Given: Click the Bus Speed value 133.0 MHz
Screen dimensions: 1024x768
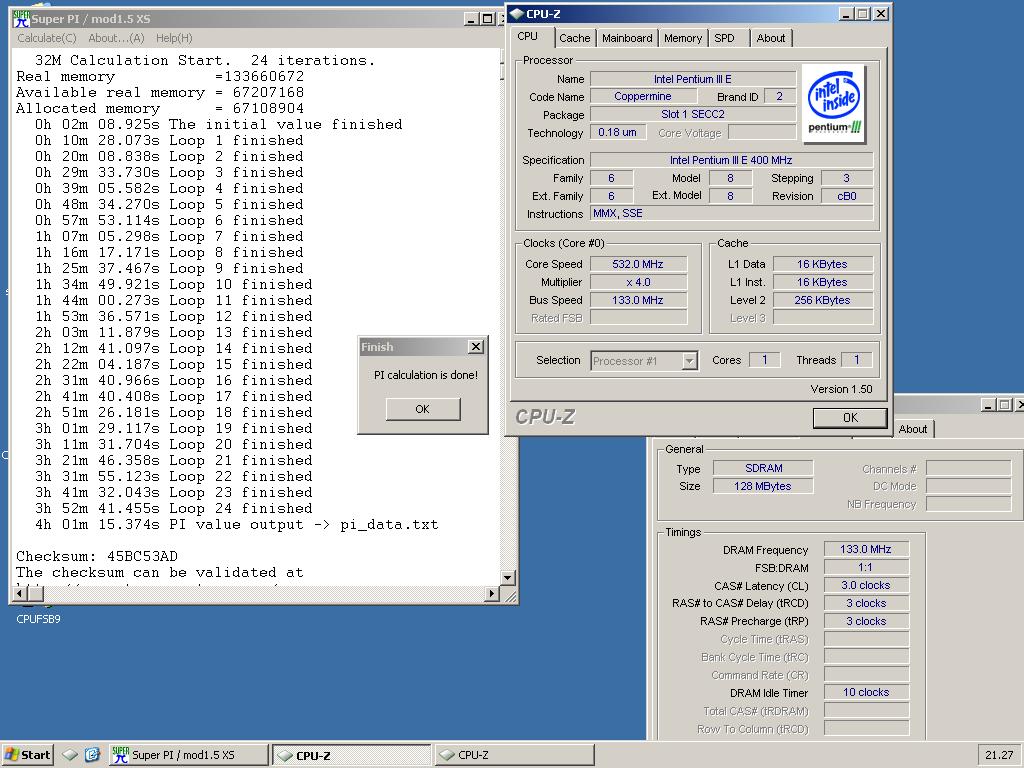Looking at the screenshot, I should (x=638, y=300).
